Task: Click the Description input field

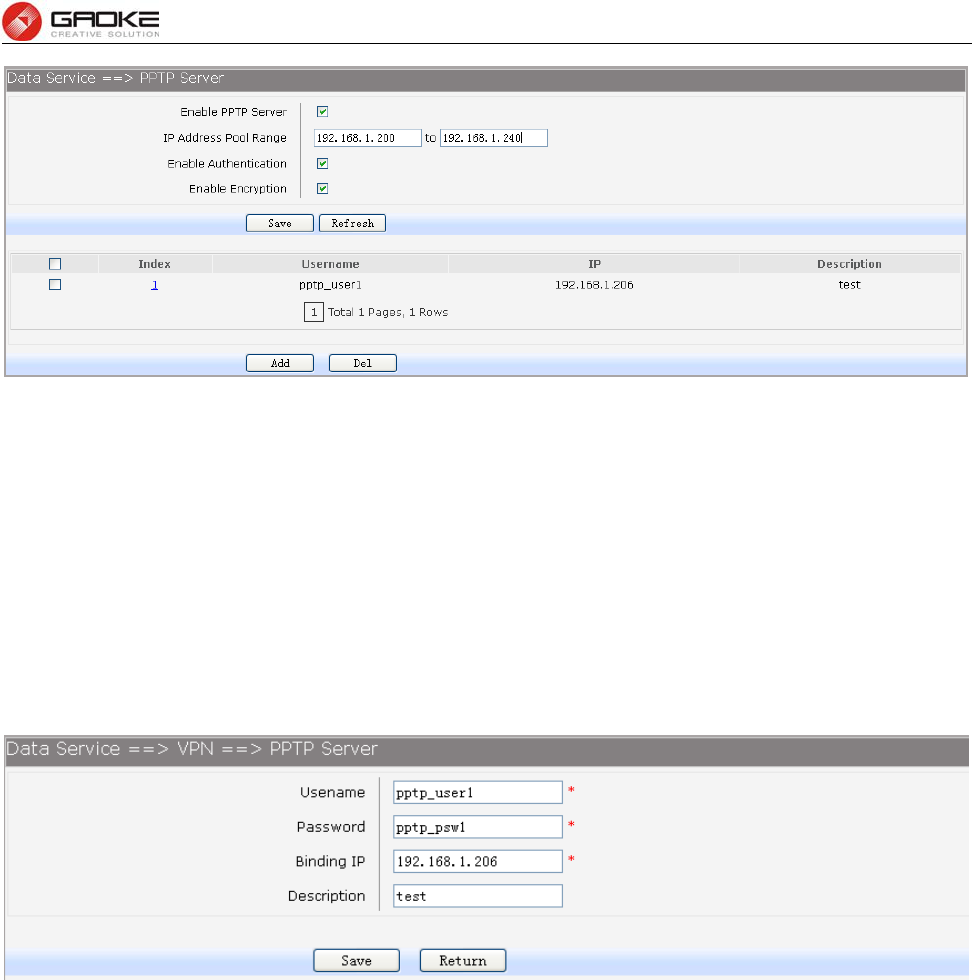Action: click(478, 896)
